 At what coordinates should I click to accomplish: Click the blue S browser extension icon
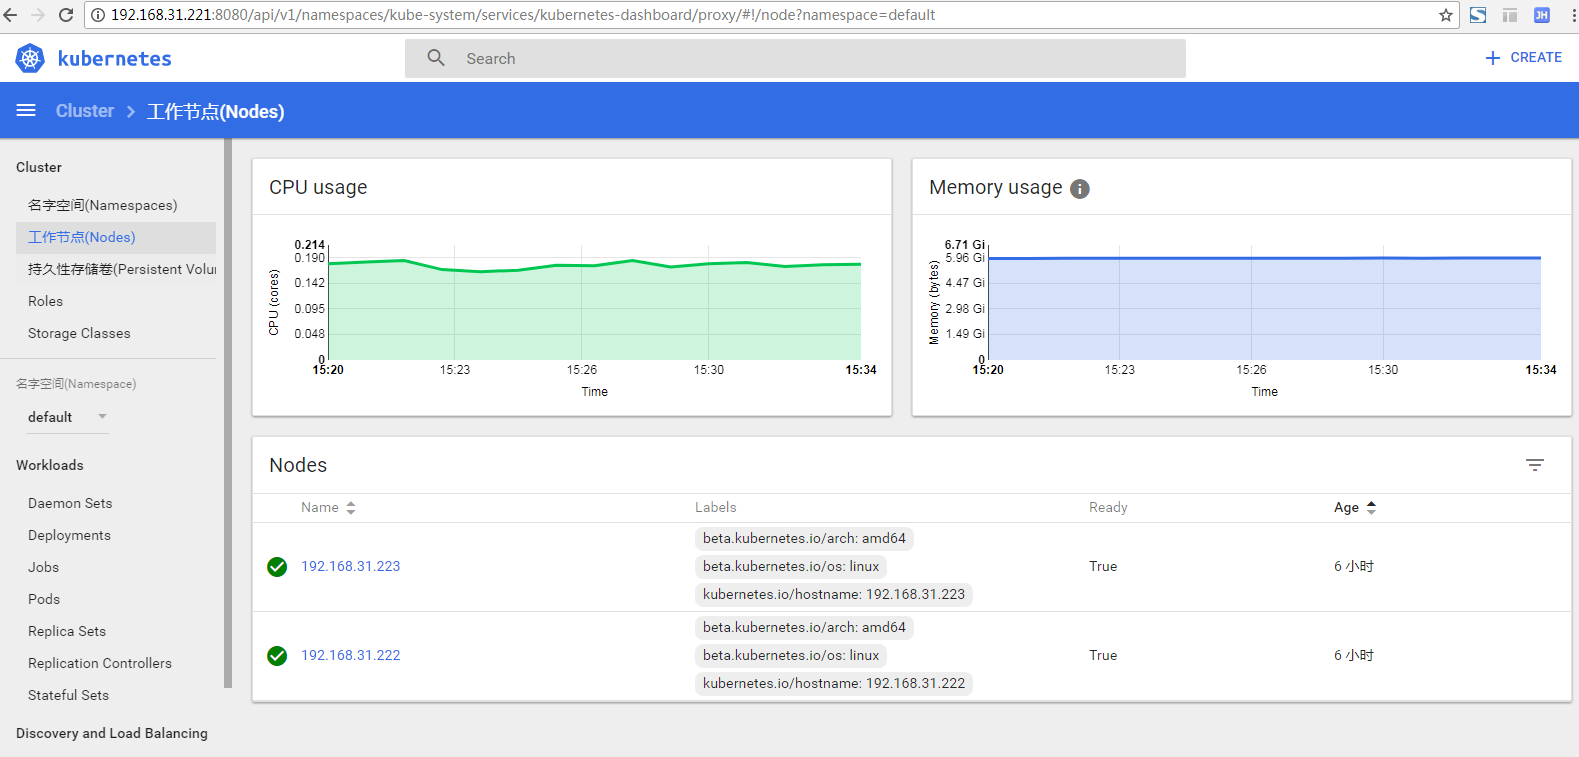pos(1478,15)
